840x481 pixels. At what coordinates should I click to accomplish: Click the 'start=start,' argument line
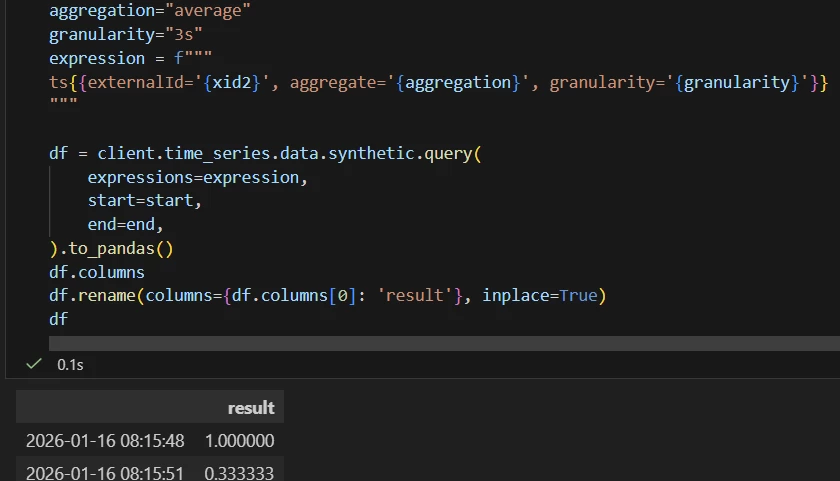[145, 201]
